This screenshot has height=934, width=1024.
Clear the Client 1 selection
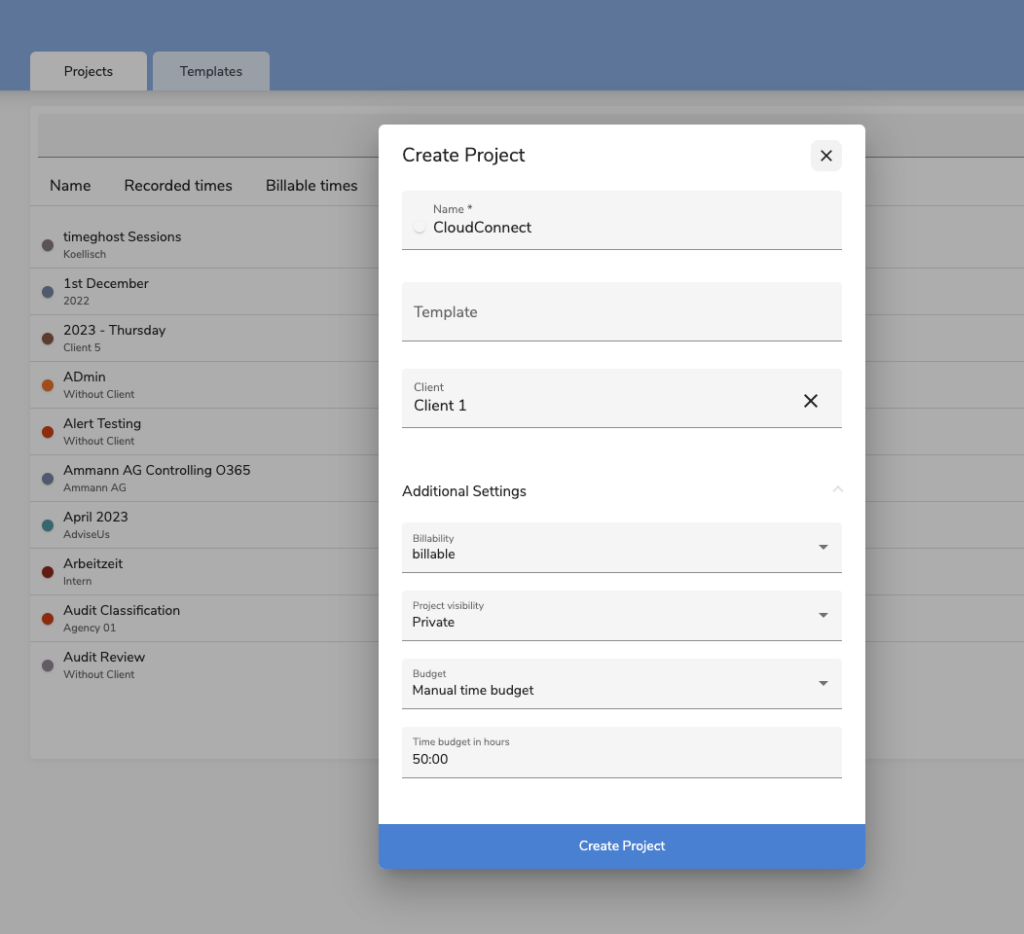coord(810,401)
